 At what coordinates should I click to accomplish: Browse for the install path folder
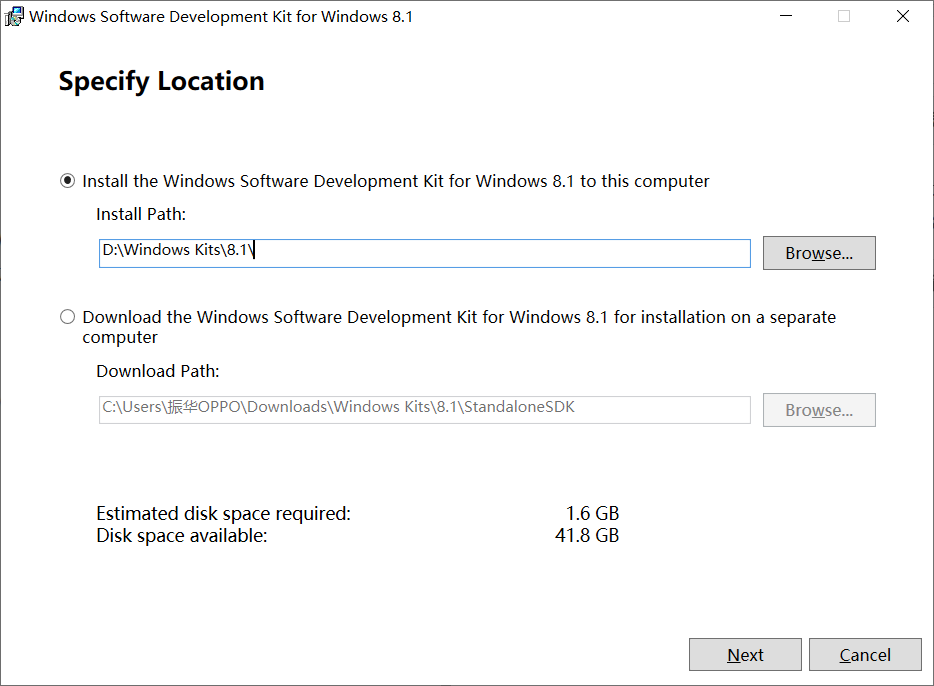point(819,253)
